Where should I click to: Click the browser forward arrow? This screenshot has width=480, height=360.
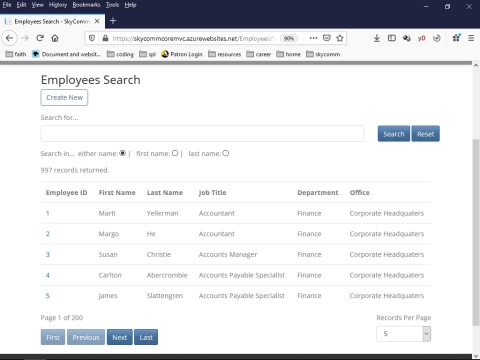click(25, 38)
